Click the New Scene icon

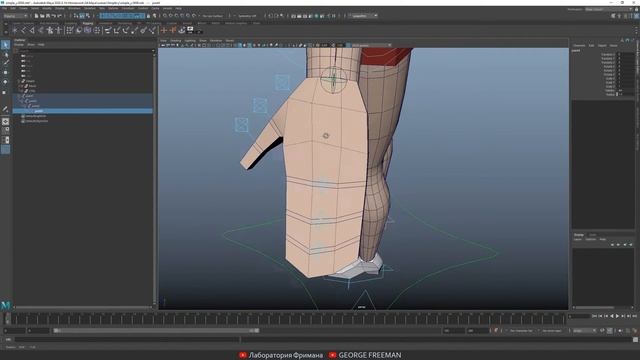point(36,16)
